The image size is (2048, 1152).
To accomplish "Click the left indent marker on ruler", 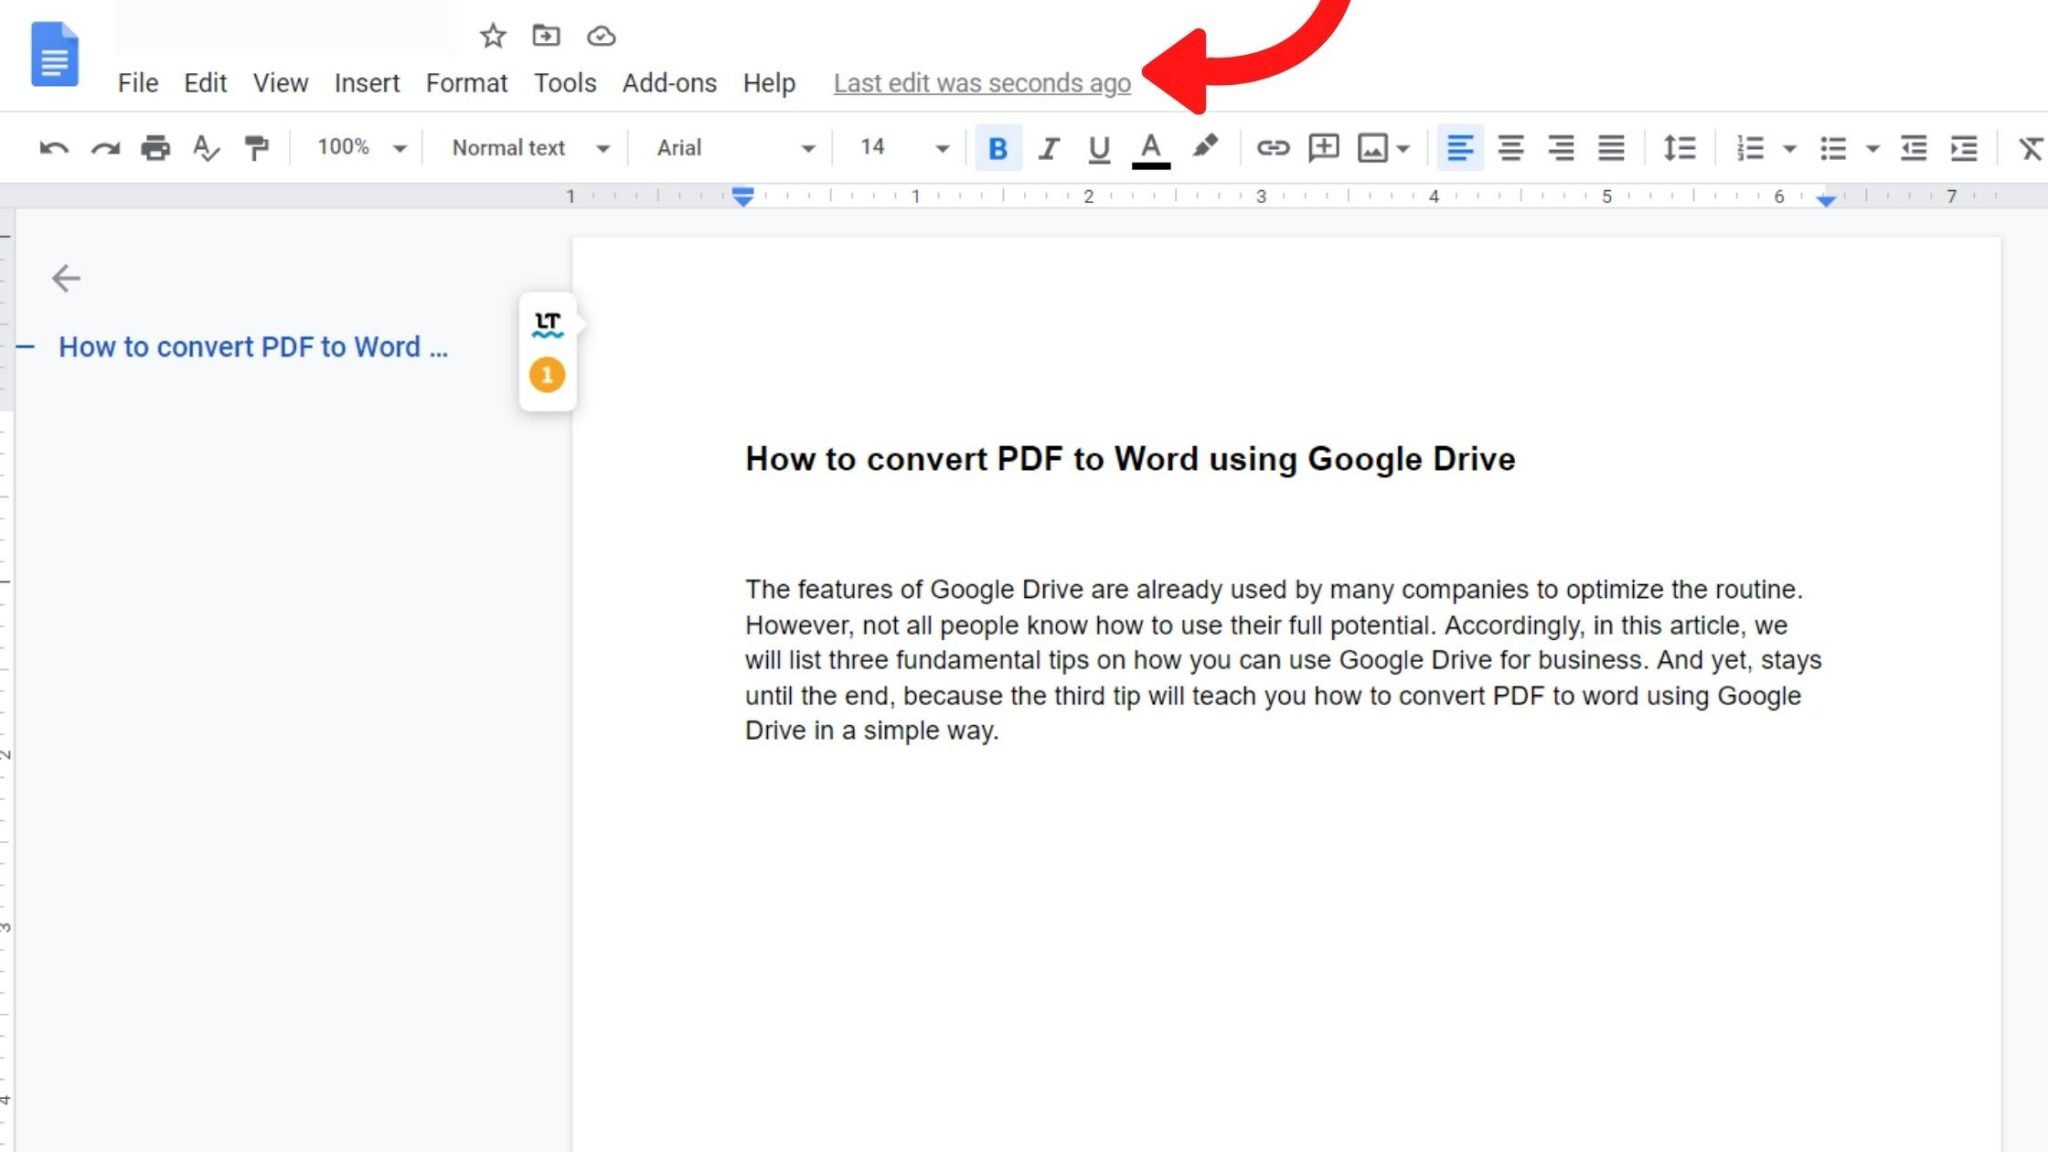I will tap(742, 196).
